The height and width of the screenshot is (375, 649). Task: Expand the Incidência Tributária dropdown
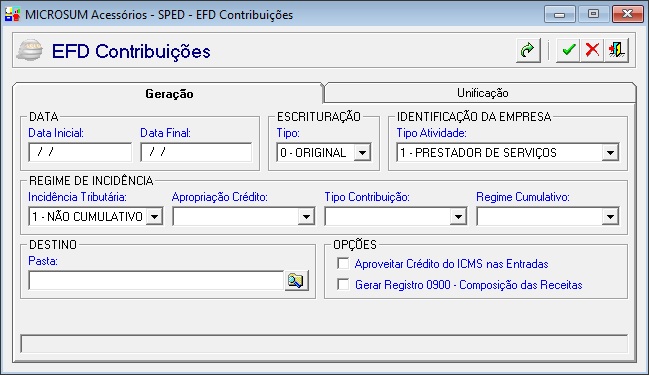click(x=154, y=216)
